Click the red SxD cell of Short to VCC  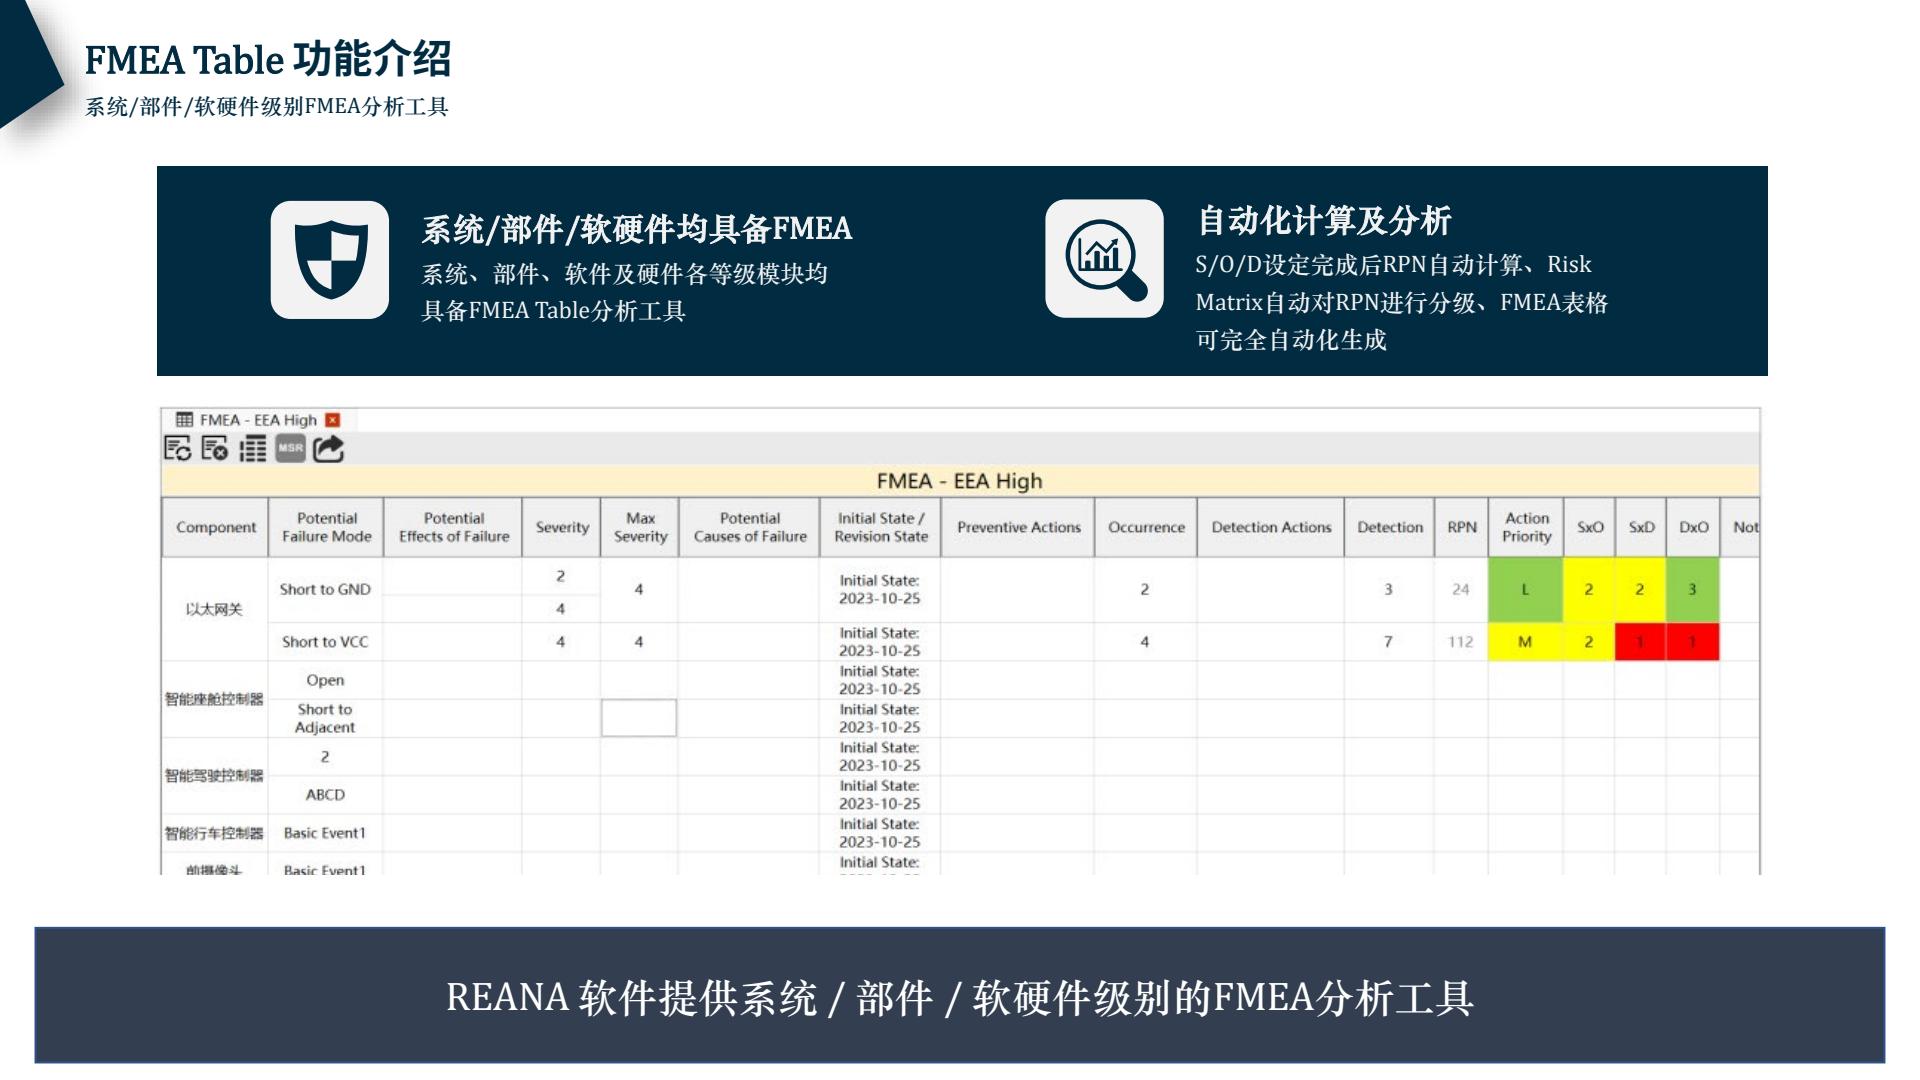pyautogui.click(x=1640, y=642)
